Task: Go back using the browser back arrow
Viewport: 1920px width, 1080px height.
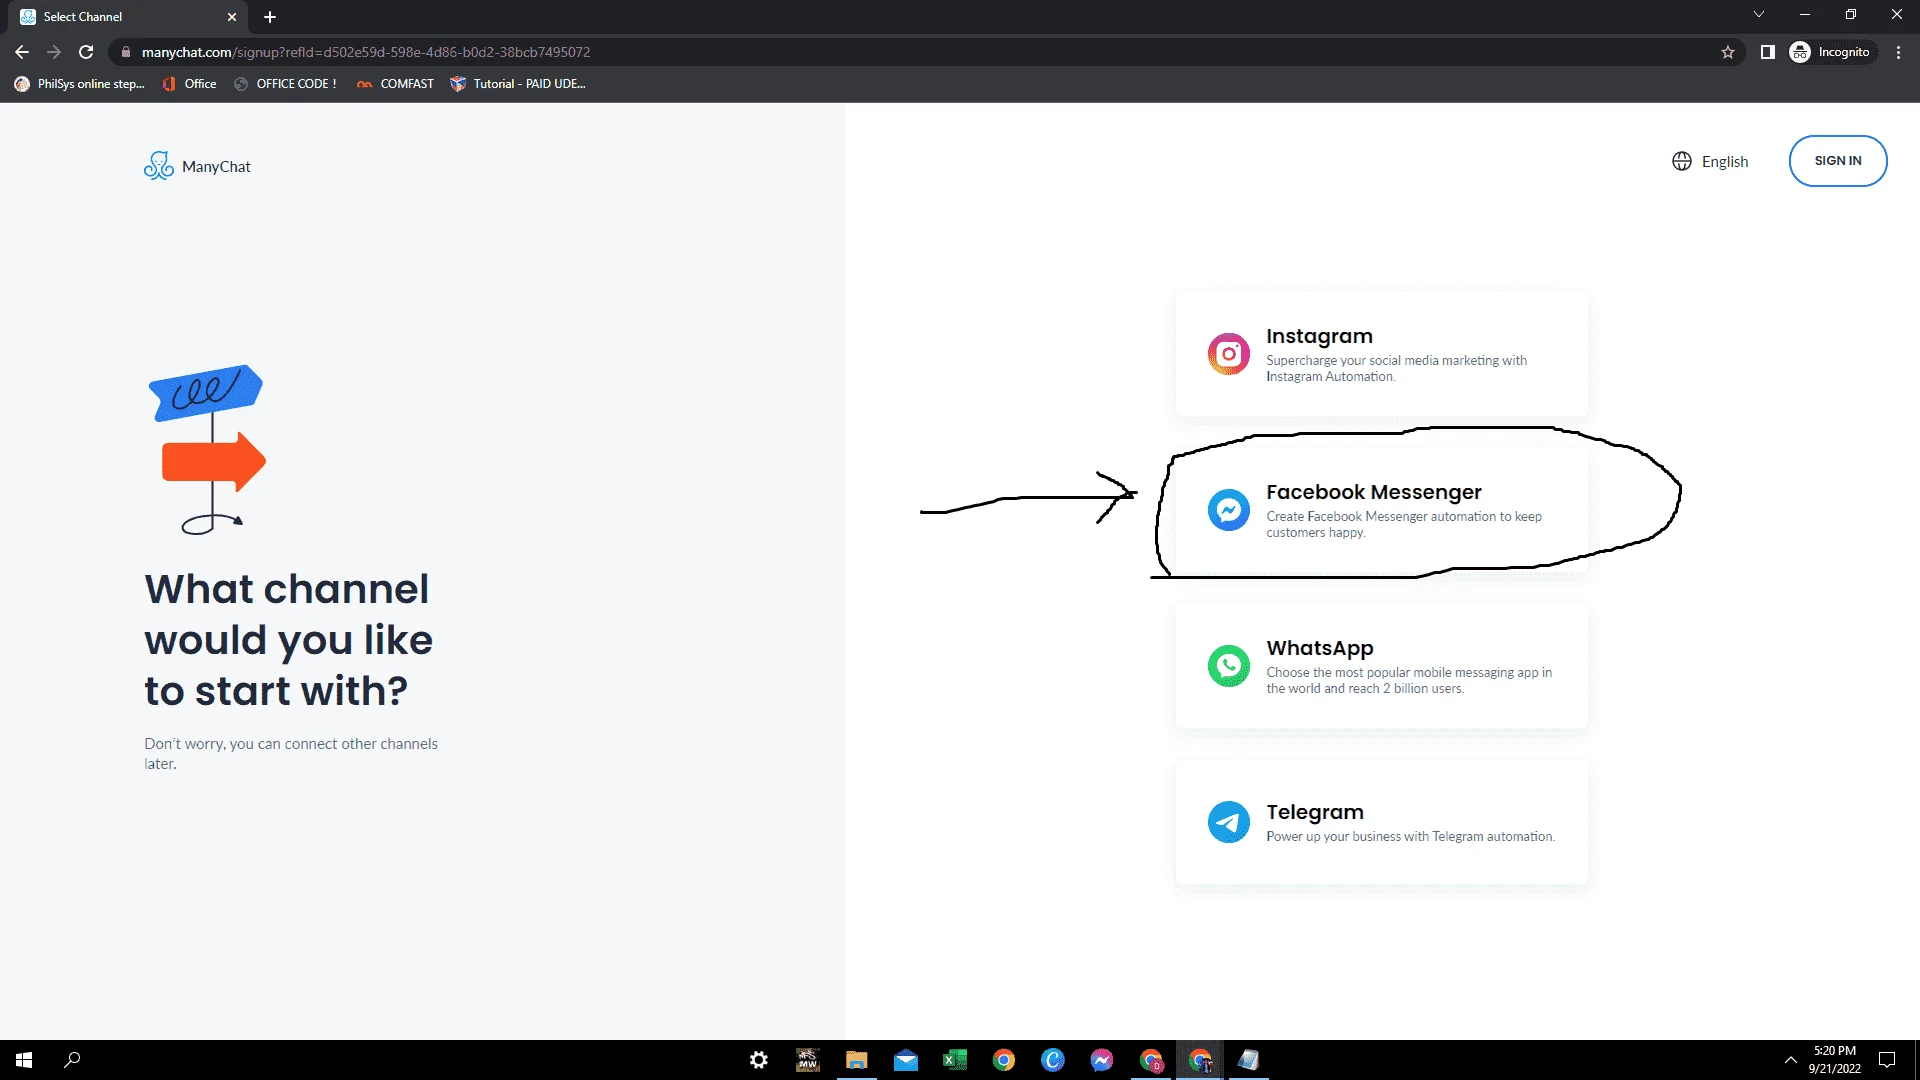Action: [22, 52]
